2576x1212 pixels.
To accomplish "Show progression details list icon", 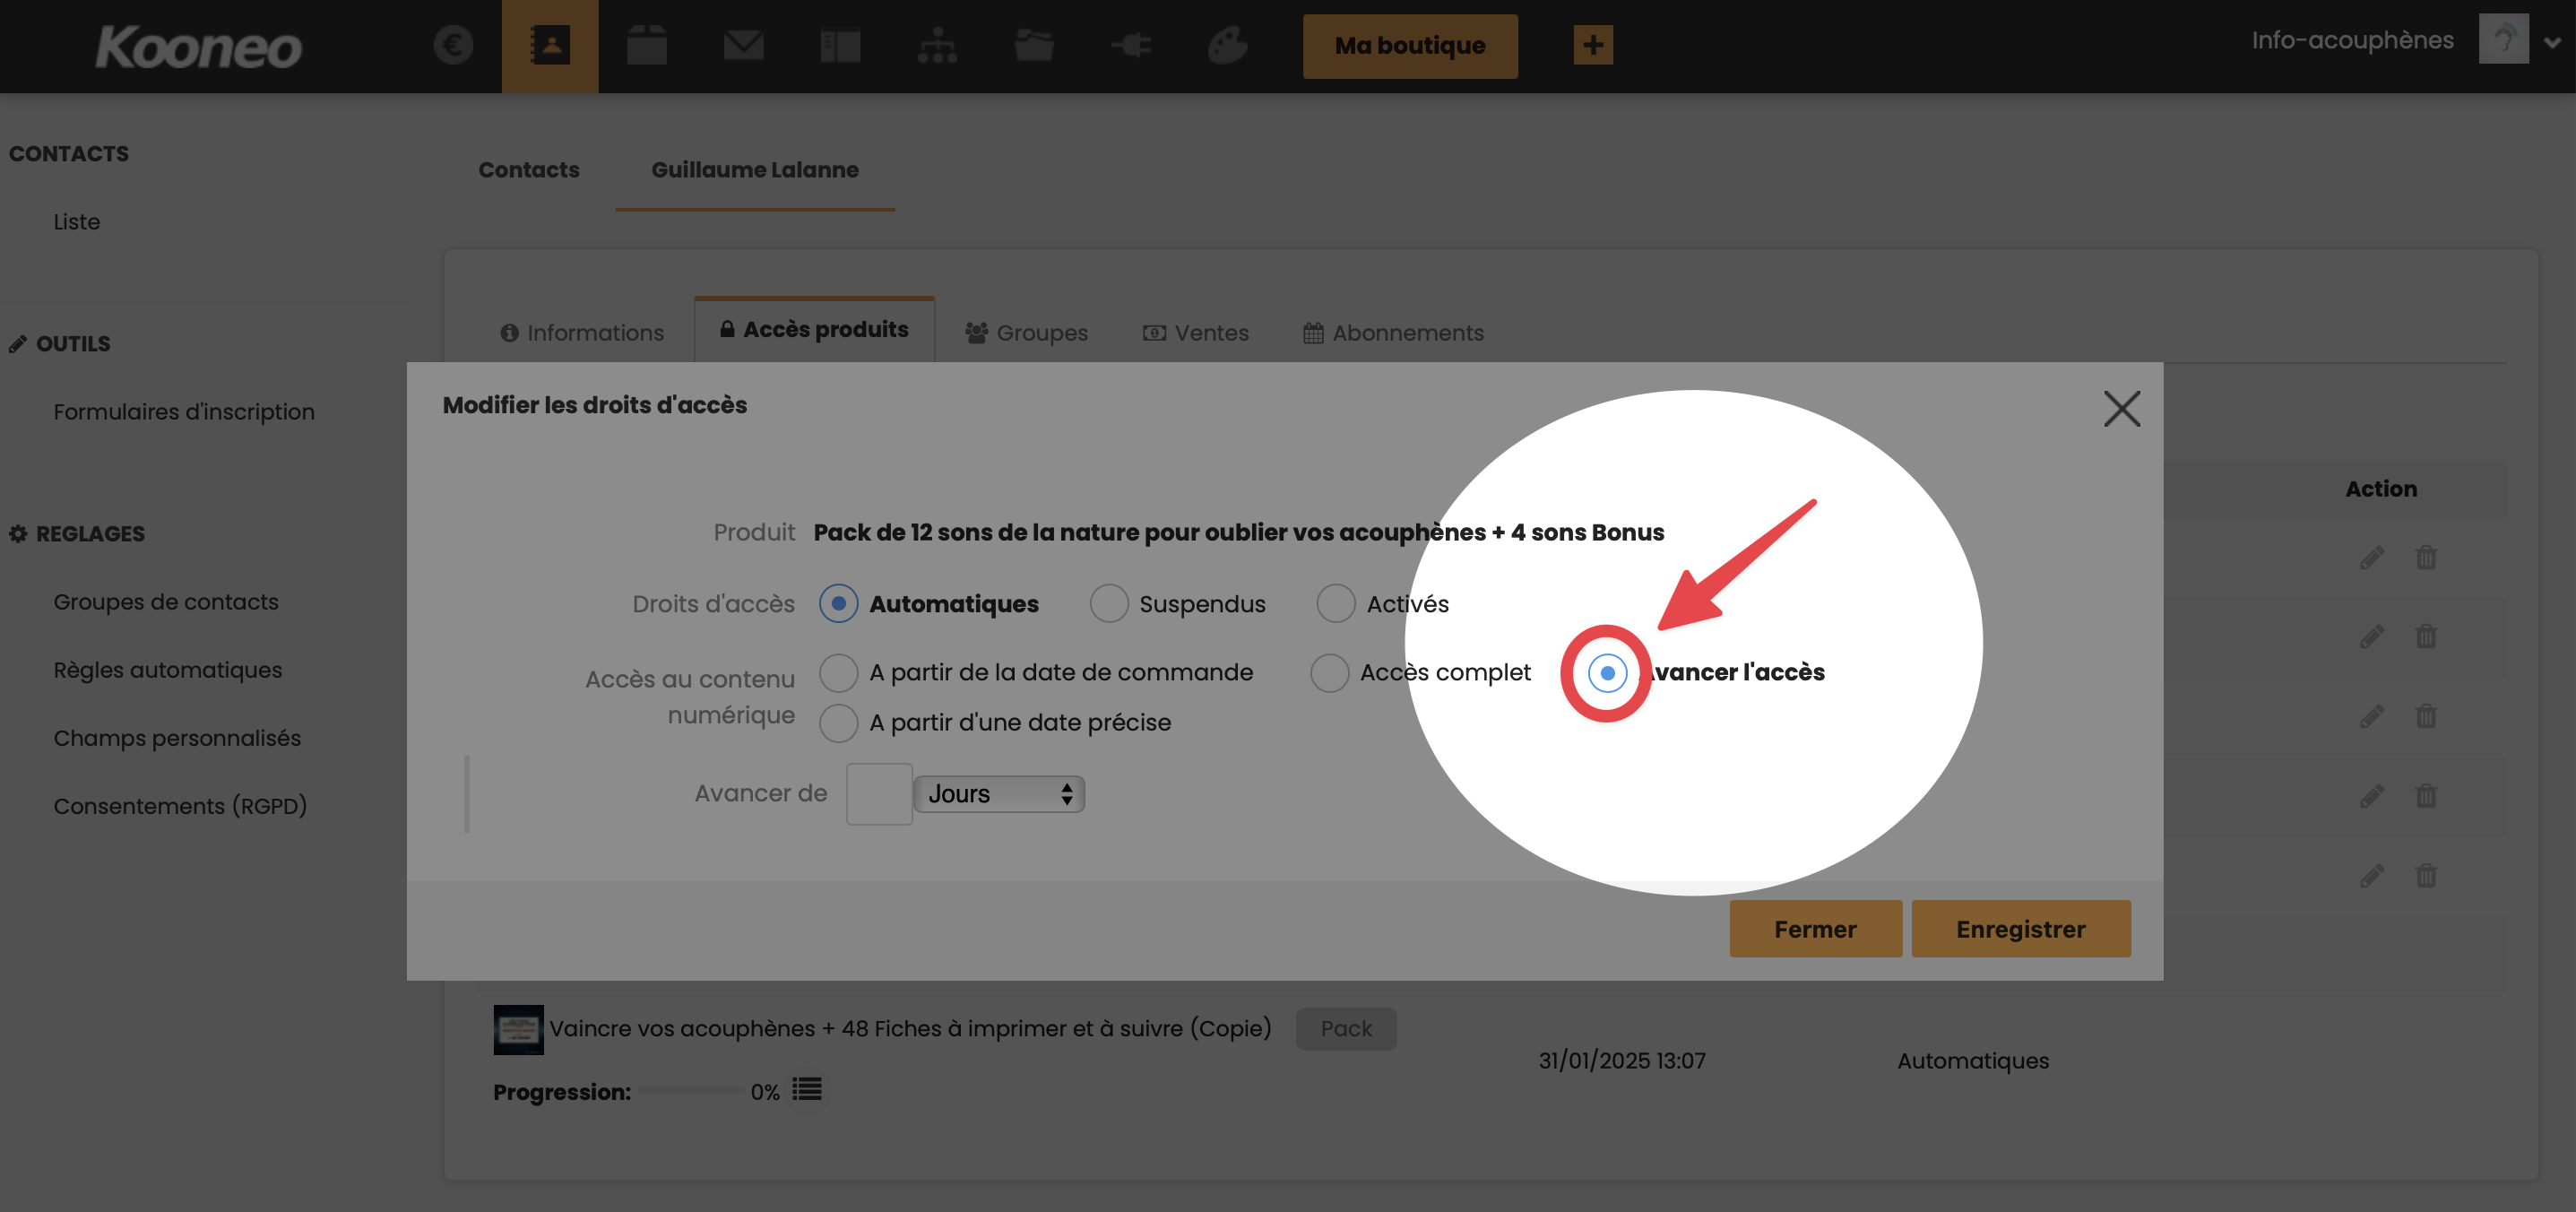I will pyautogui.click(x=807, y=1089).
